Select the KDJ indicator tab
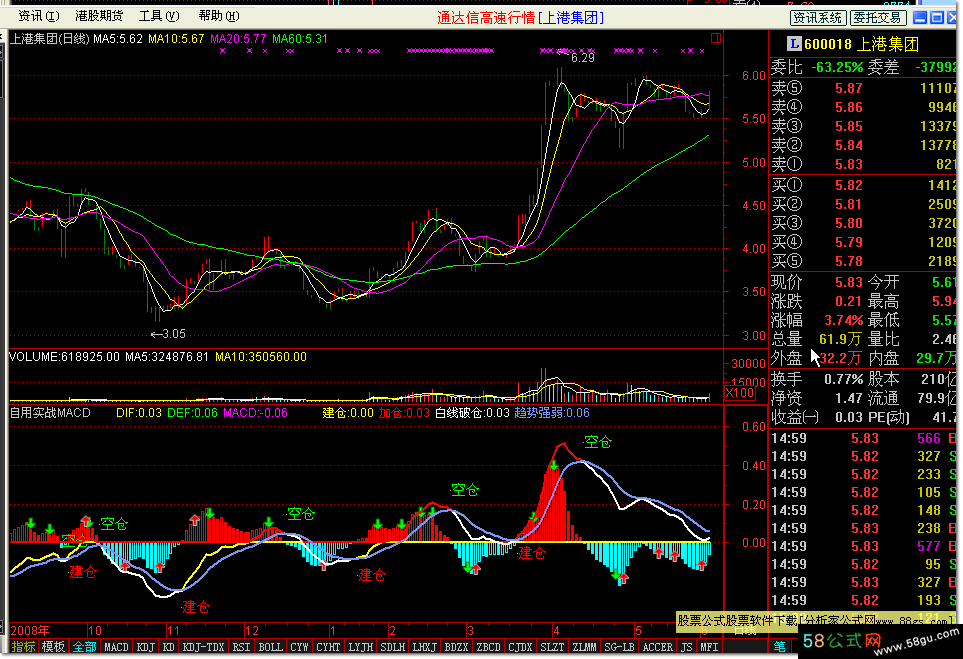Image resolution: width=963 pixels, height=659 pixels. [146, 647]
